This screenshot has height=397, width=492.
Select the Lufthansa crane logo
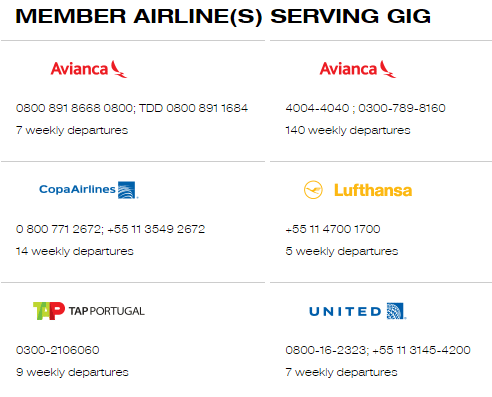(313, 190)
